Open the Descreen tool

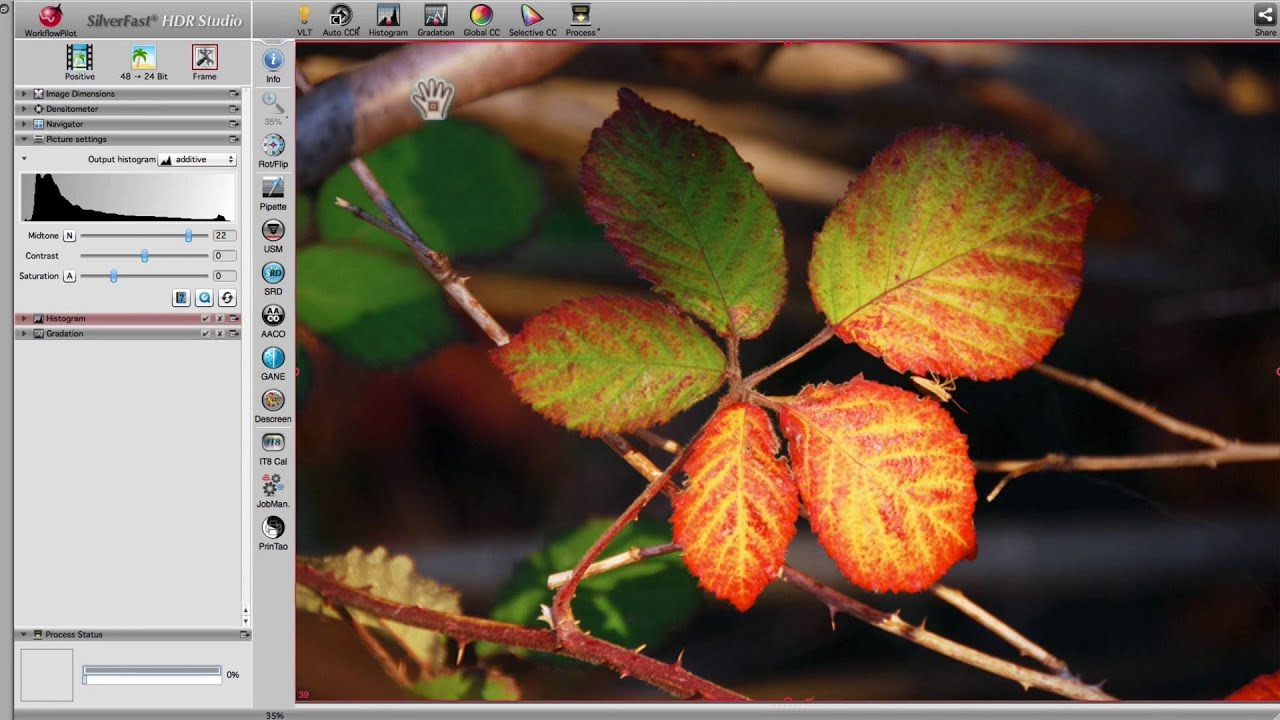pyautogui.click(x=273, y=400)
